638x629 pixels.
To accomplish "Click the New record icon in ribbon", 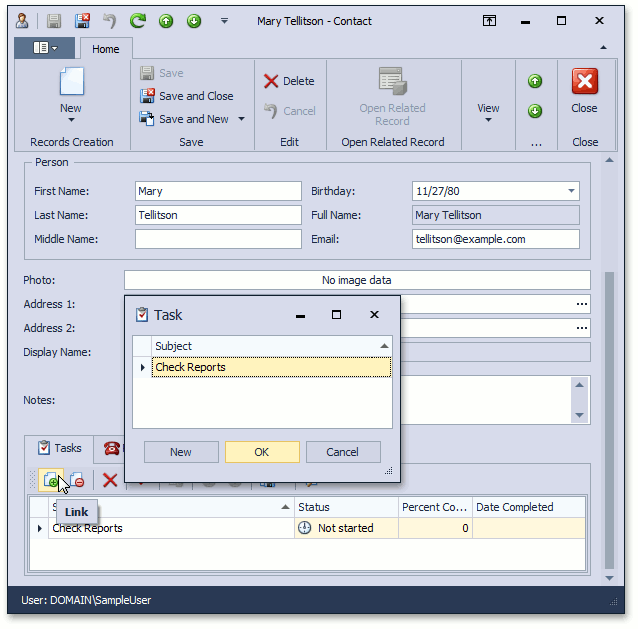I will point(71,84).
